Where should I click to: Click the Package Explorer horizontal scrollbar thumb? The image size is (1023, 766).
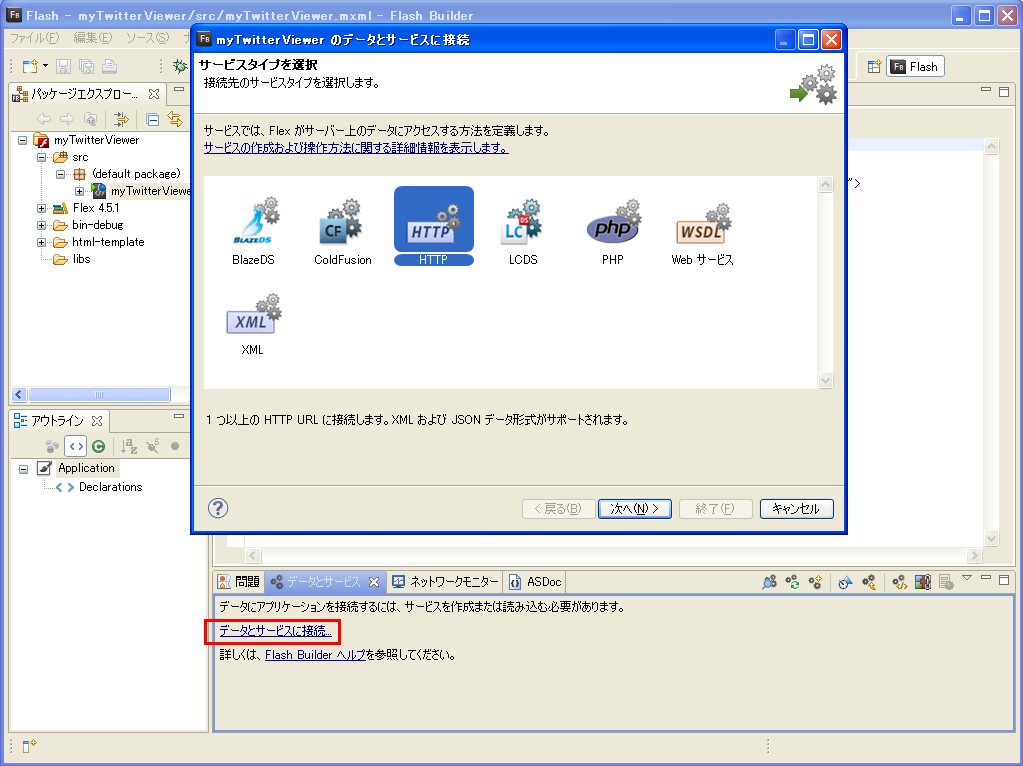(99, 395)
